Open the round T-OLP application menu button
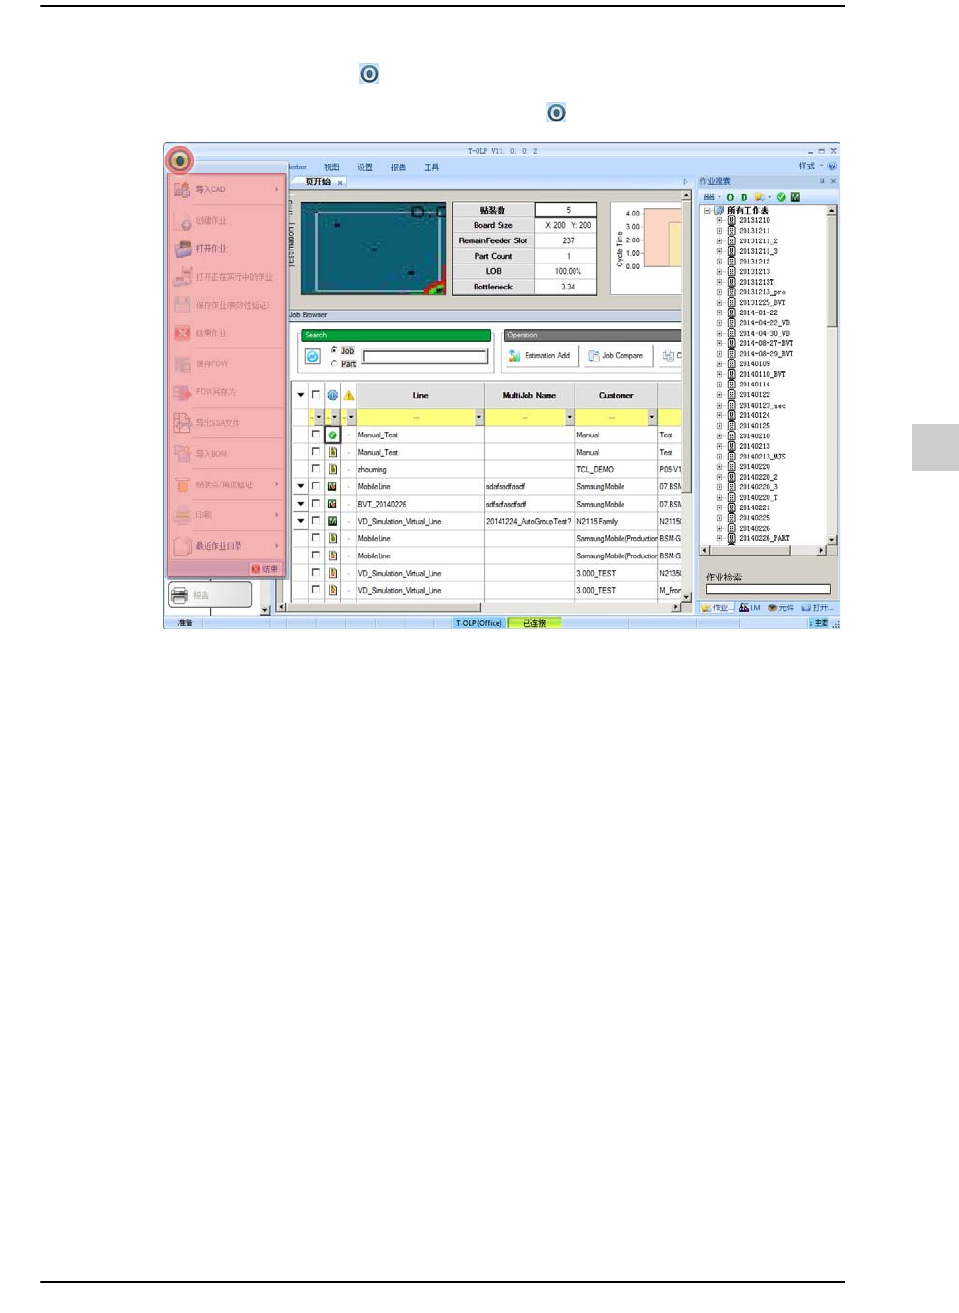The image size is (959, 1313). coord(179,159)
